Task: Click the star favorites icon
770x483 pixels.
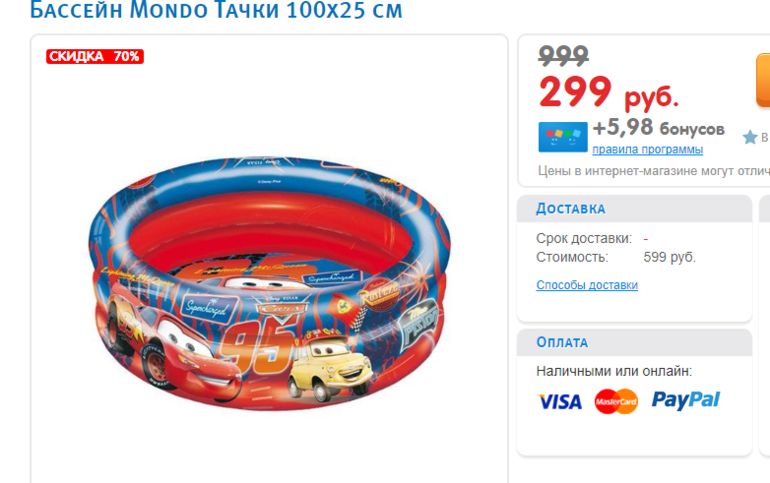Action: tap(750, 137)
